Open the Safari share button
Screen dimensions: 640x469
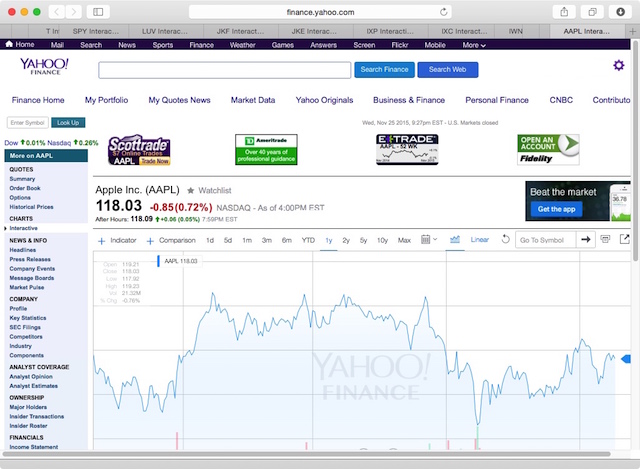[x=564, y=12]
